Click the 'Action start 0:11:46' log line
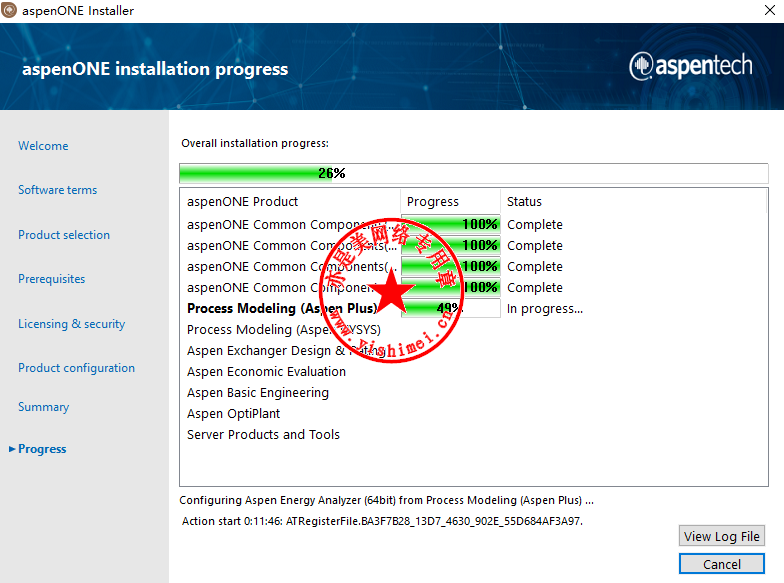Image resolution: width=784 pixels, height=583 pixels. [x=382, y=521]
